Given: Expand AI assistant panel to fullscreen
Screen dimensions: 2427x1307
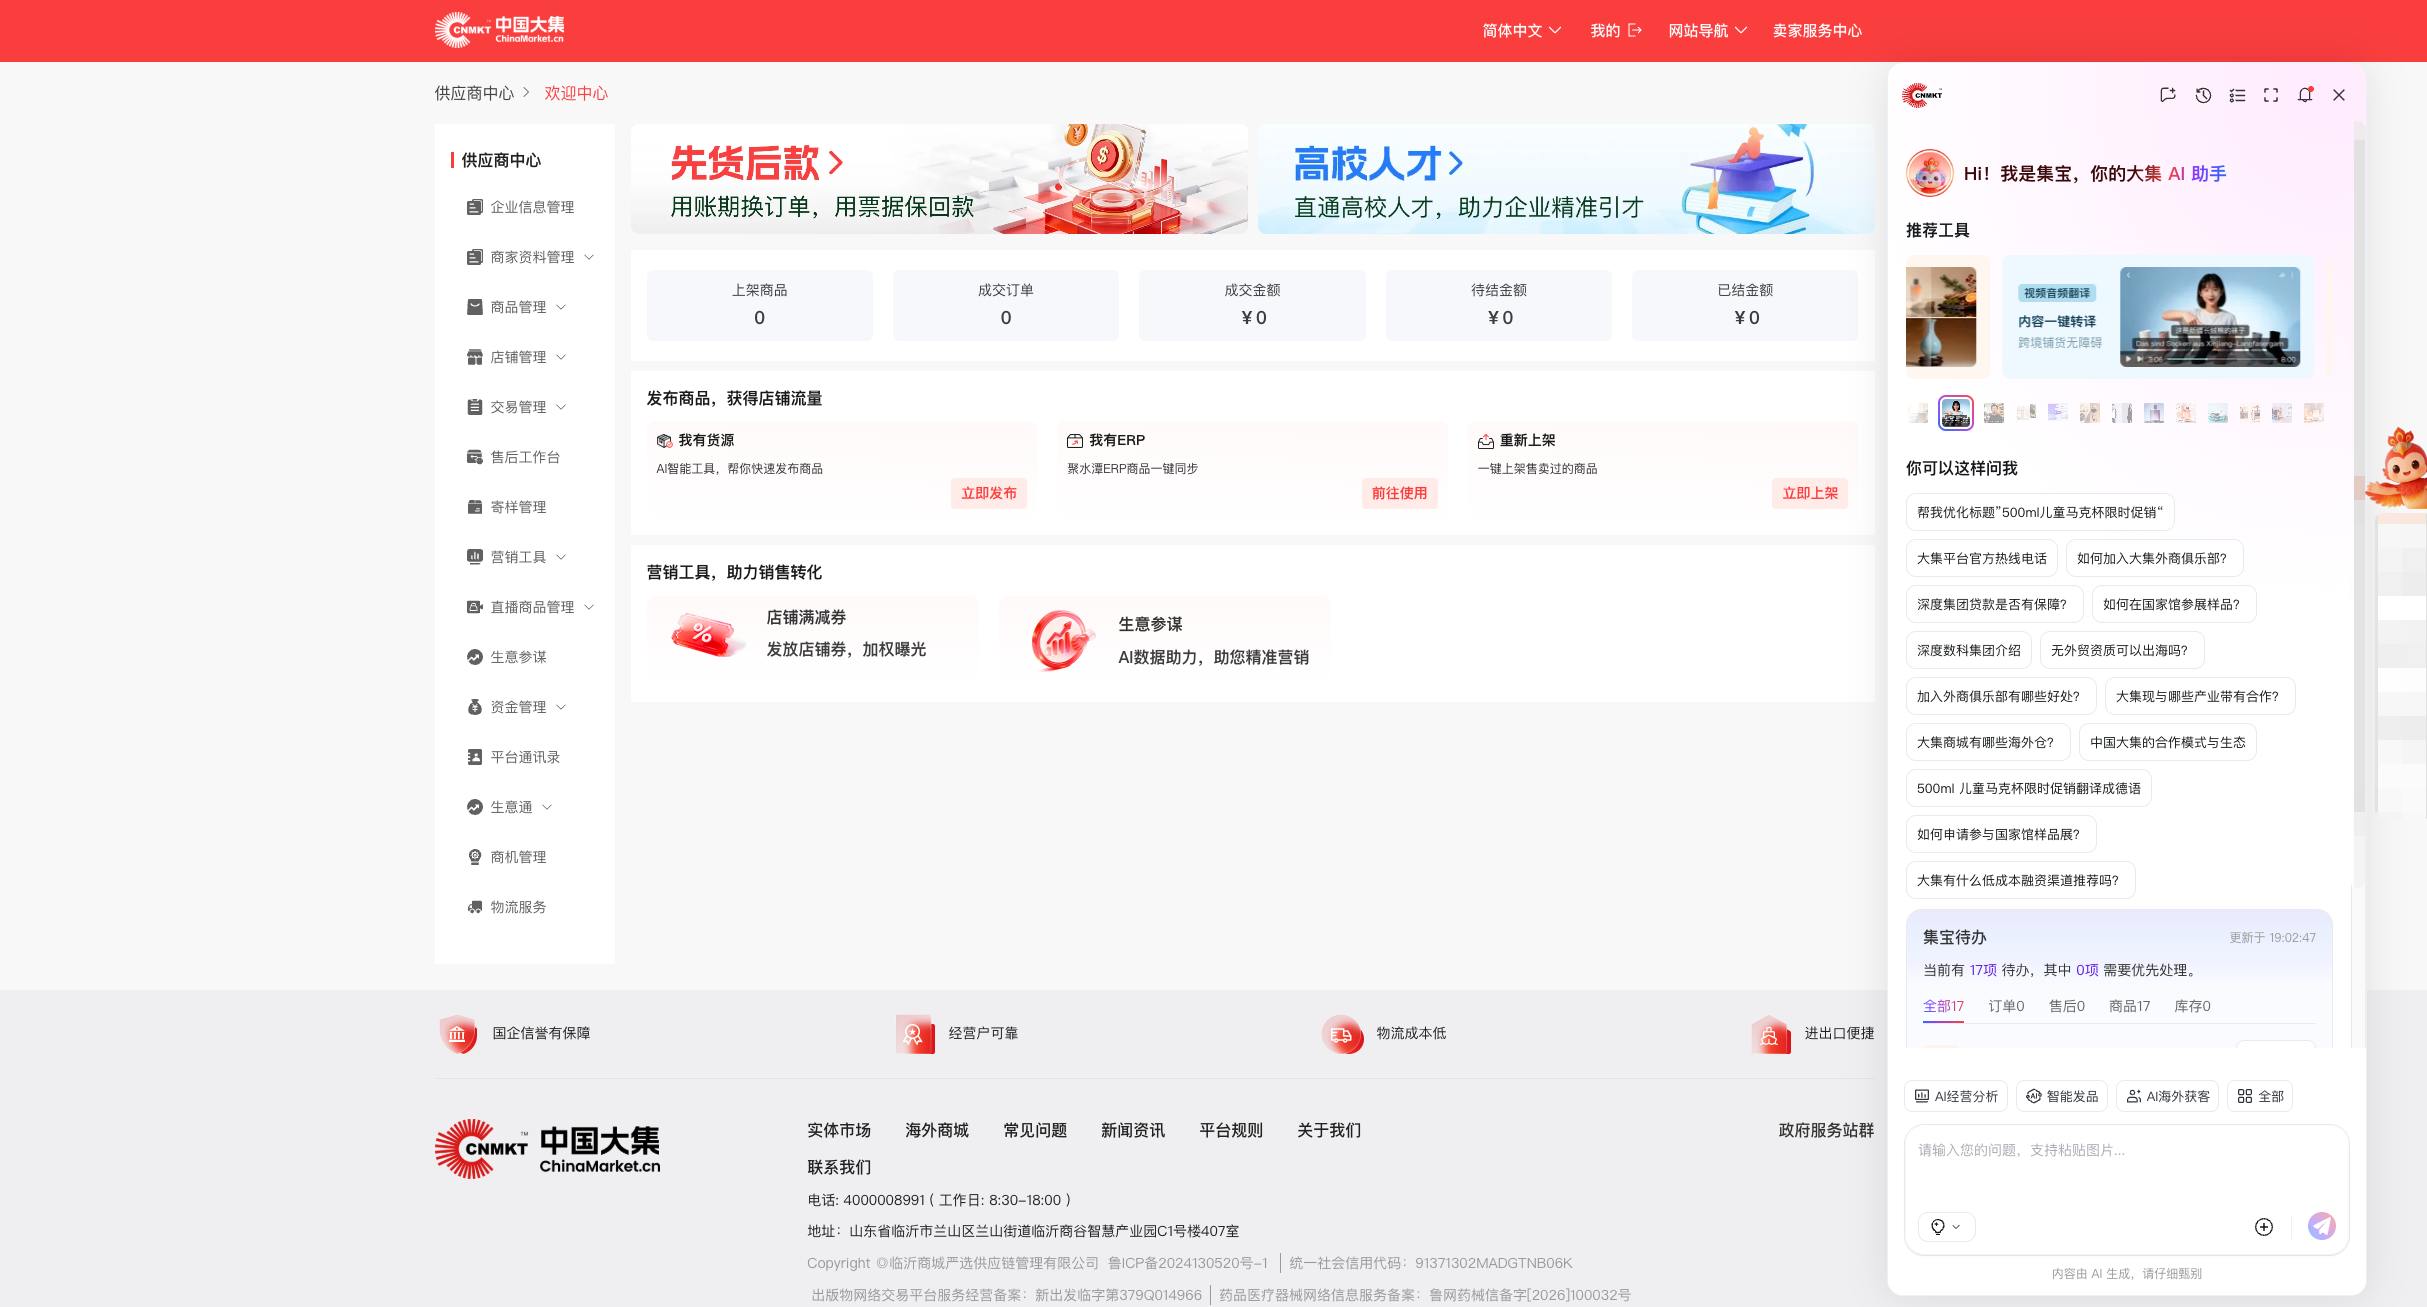Looking at the screenshot, I should click(2271, 95).
